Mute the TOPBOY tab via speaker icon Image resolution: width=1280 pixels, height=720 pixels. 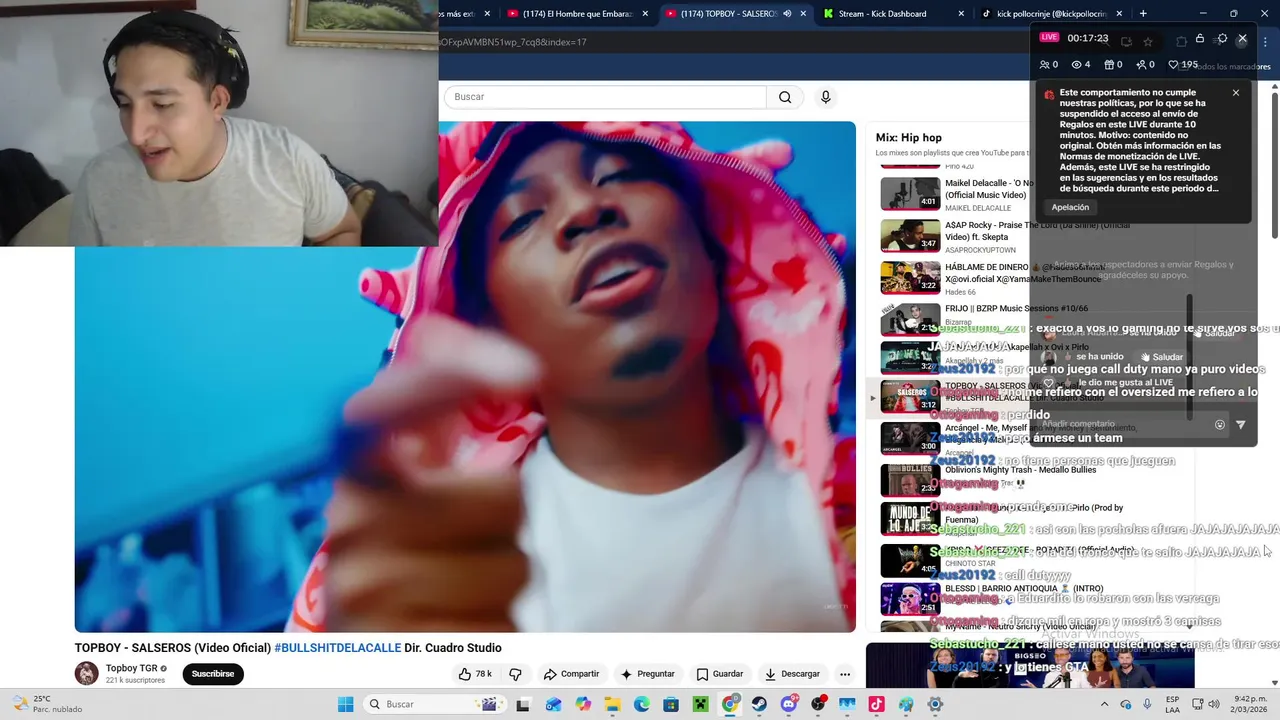click(787, 14)
